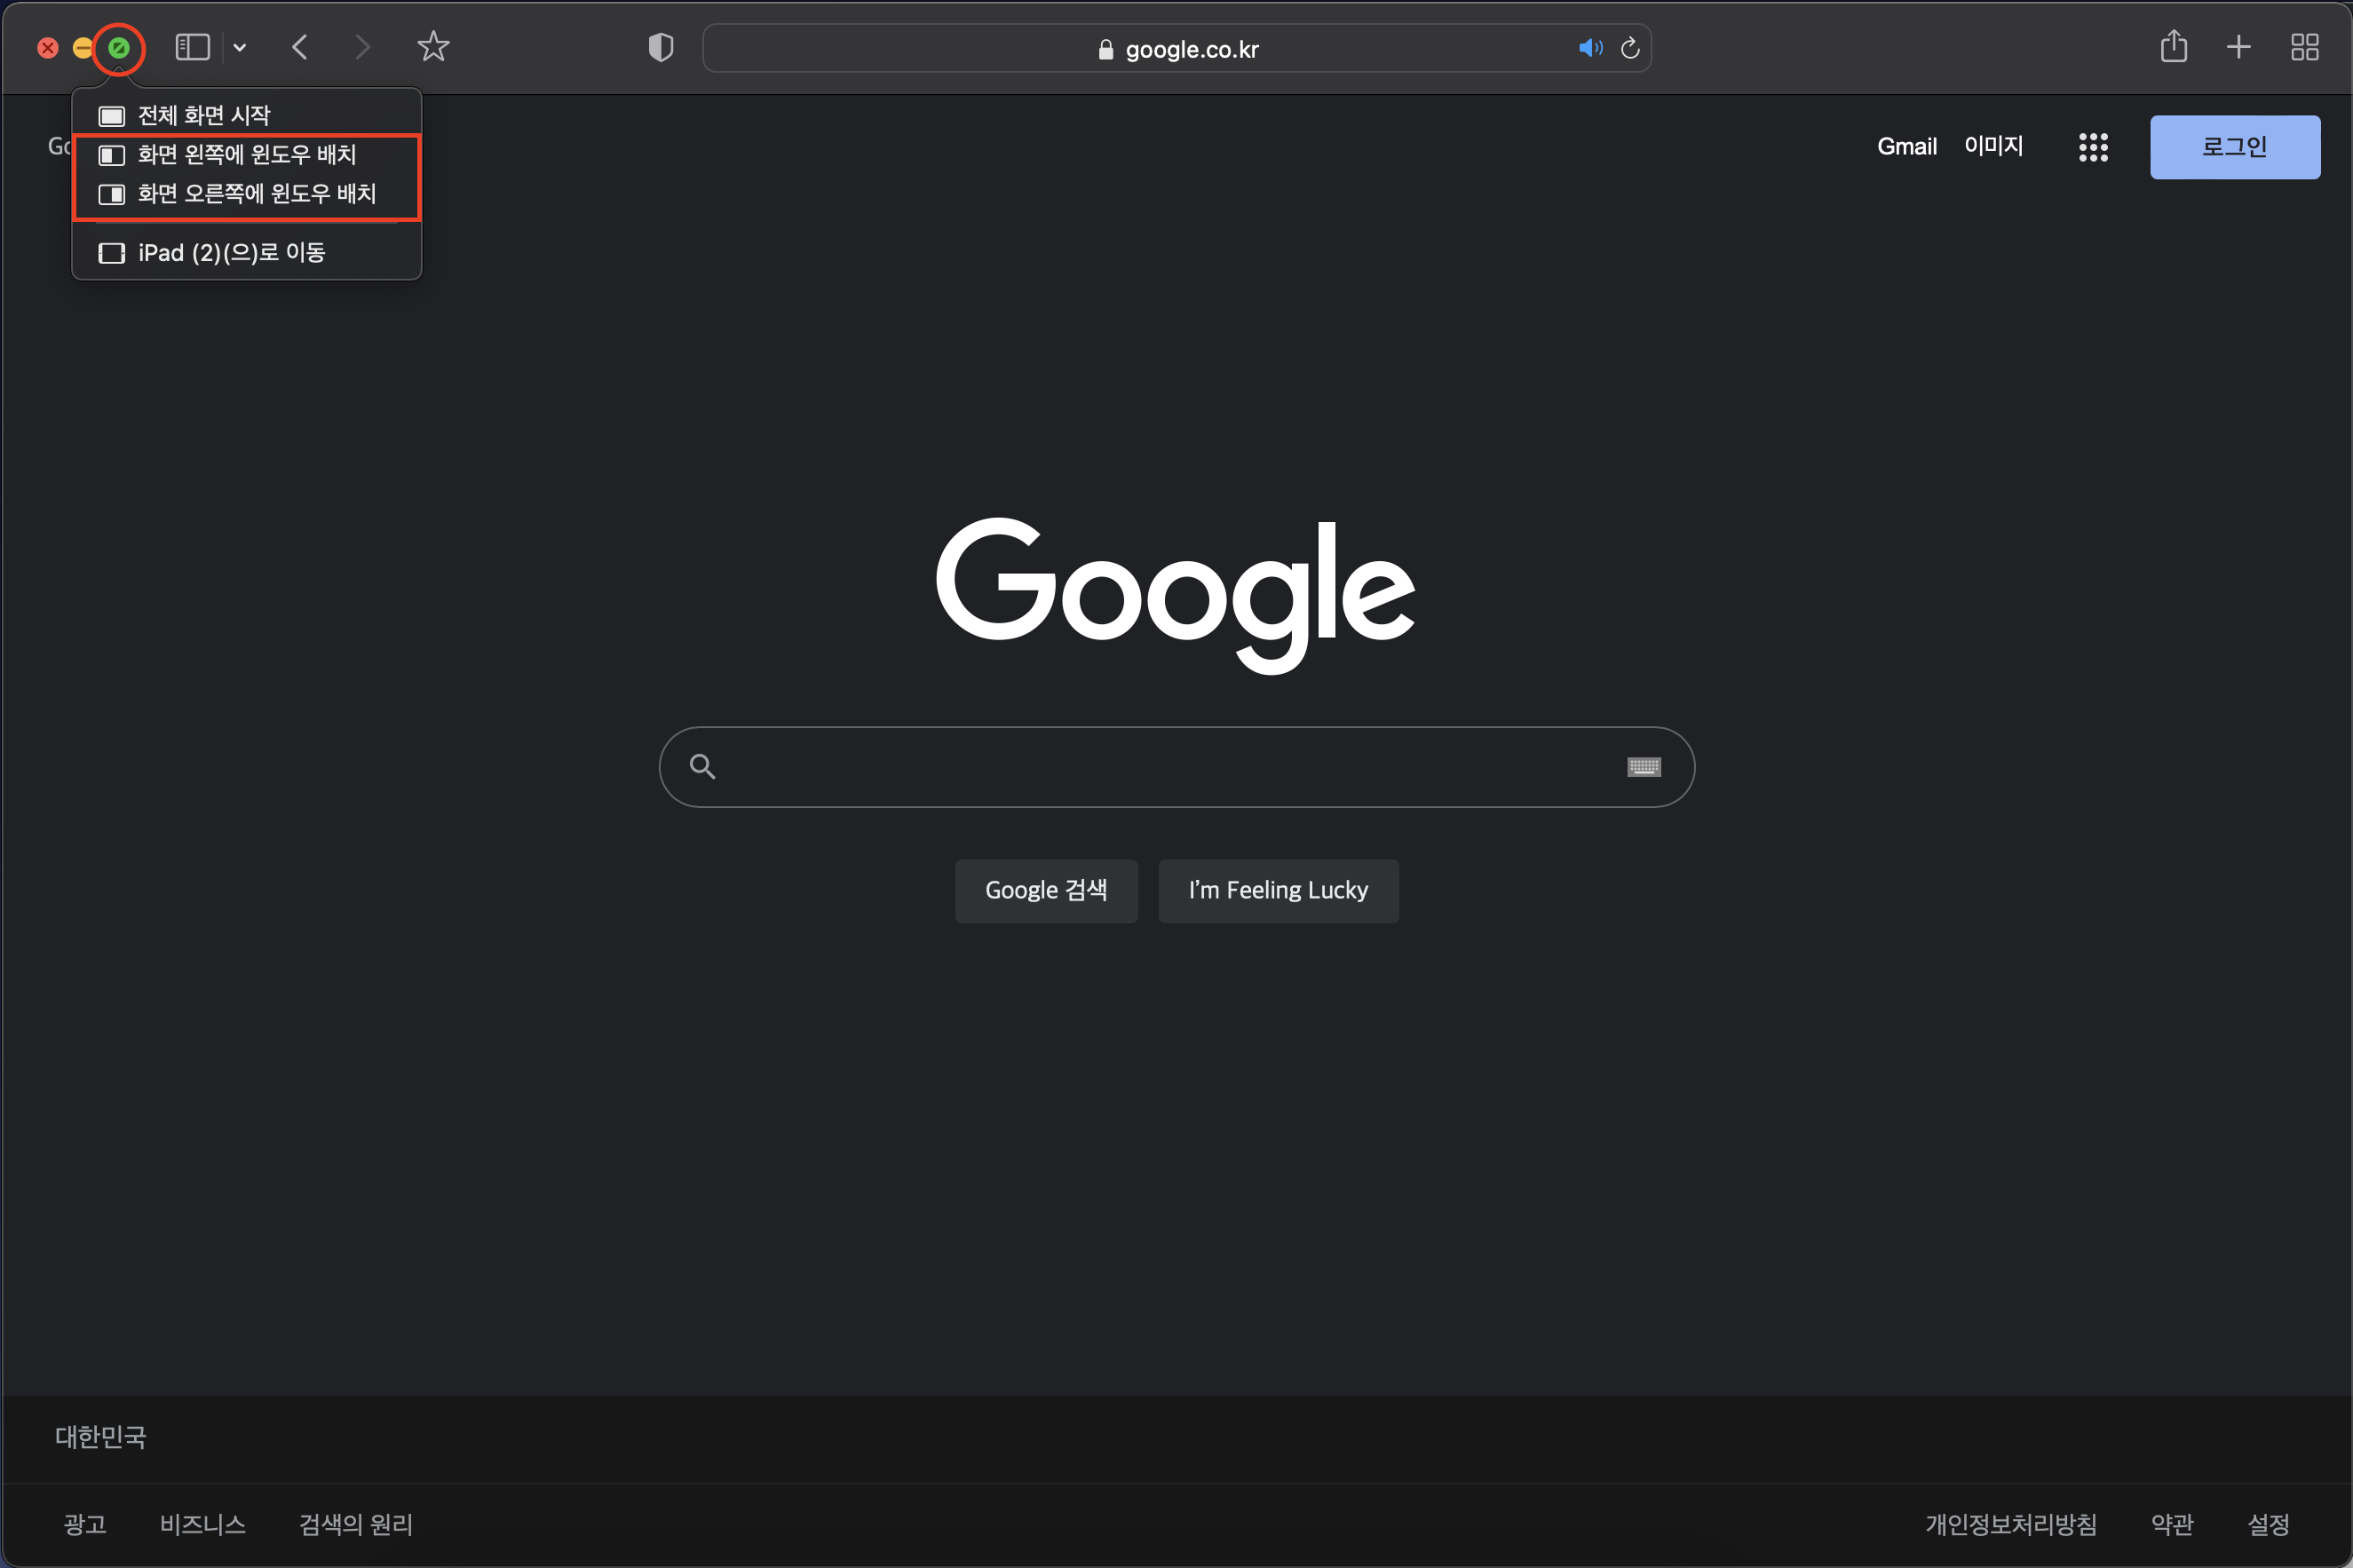
Task: Open 설정 in the footer
Action: (2267, 1524)
